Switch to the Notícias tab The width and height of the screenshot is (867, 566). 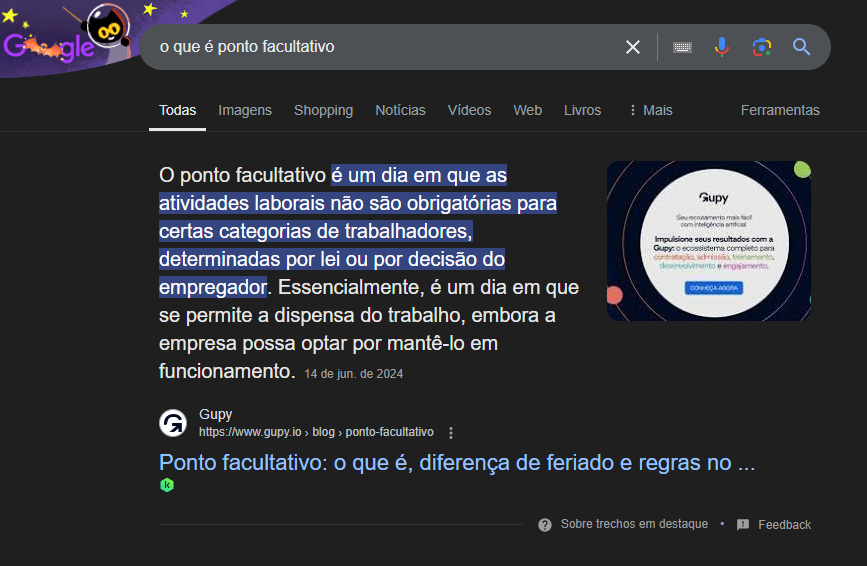coord(400,110)
